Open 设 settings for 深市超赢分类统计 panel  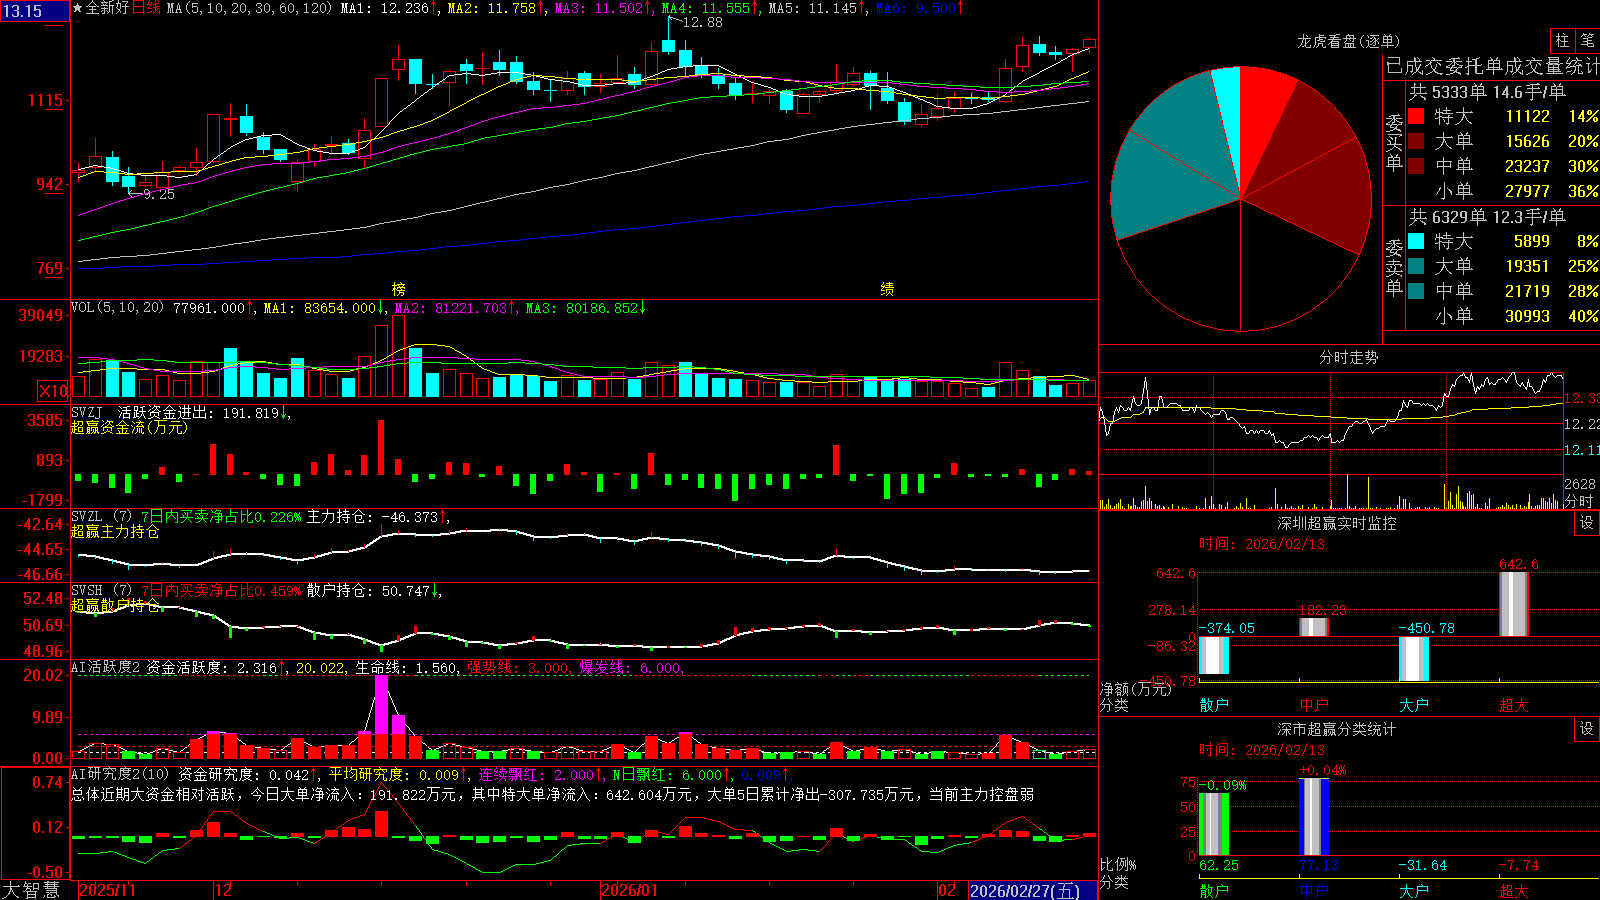[x=1587, y=729]
